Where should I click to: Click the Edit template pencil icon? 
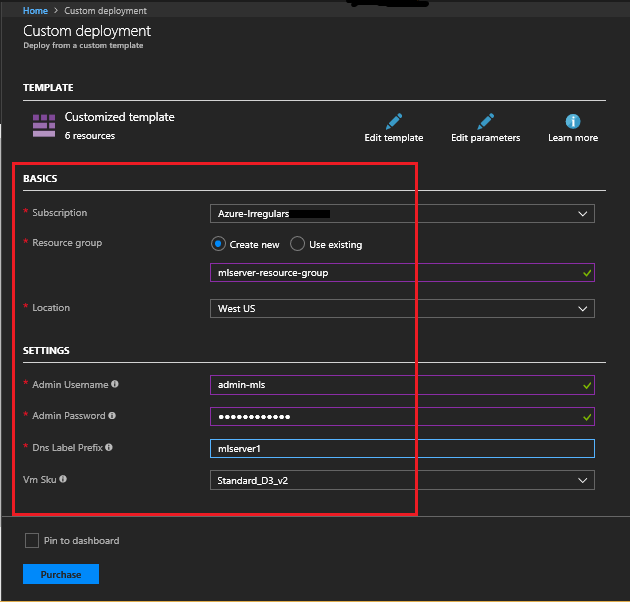394,121
